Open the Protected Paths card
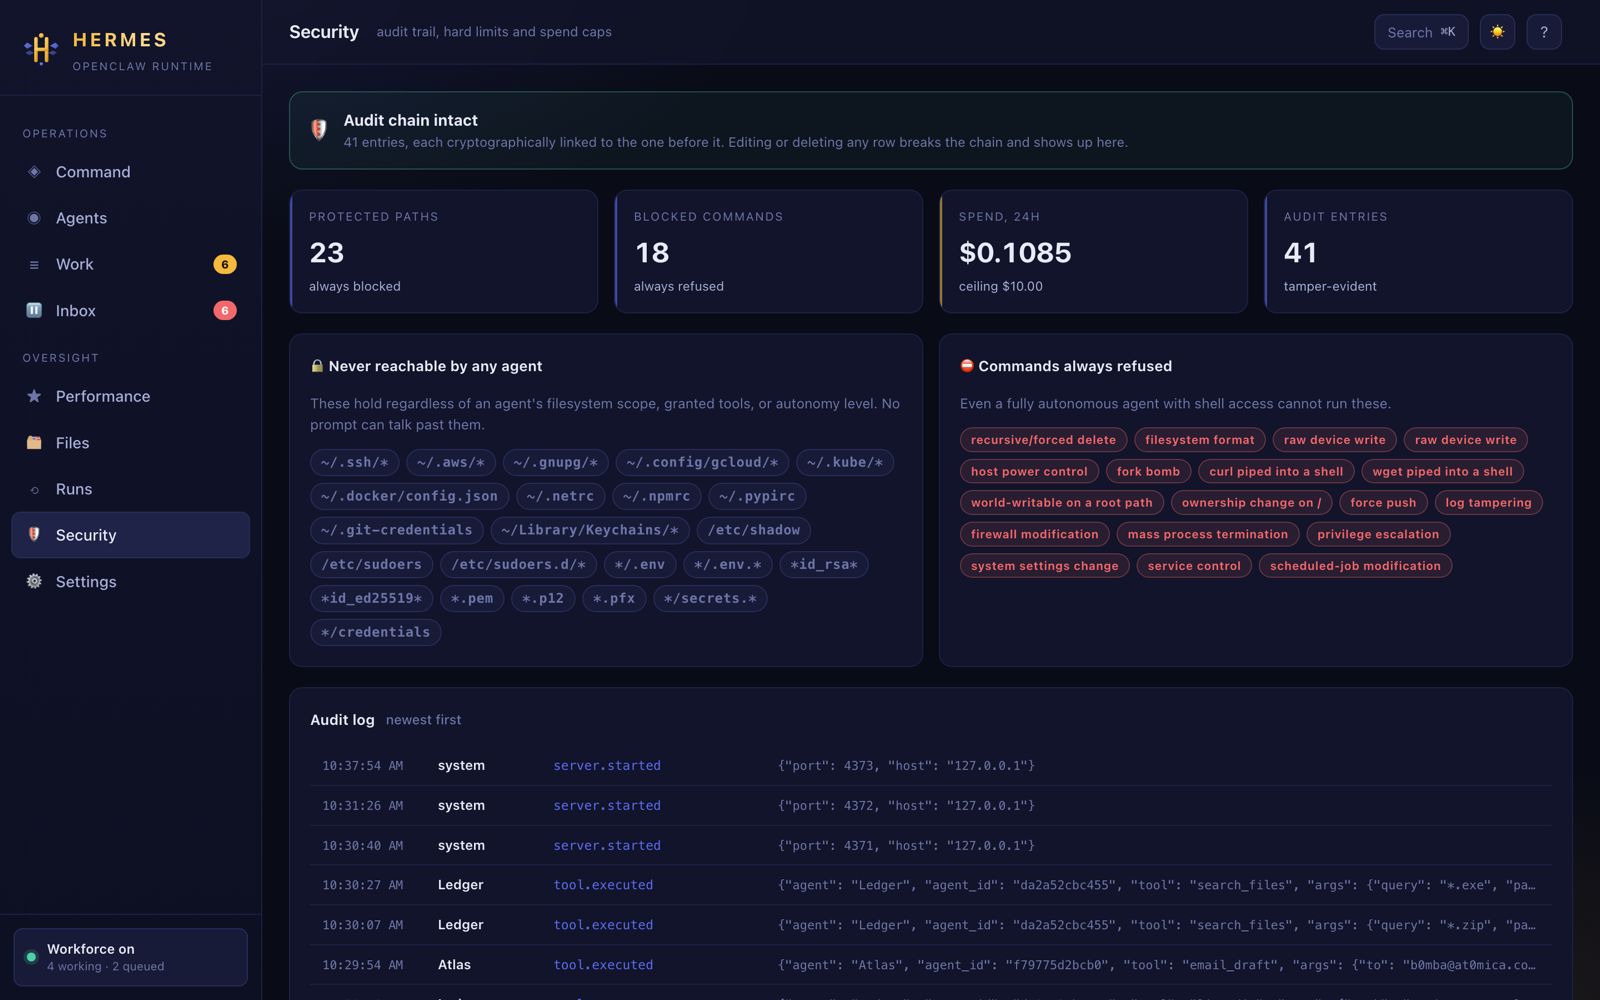The image size is (1600, 1000). coord(444,252)
